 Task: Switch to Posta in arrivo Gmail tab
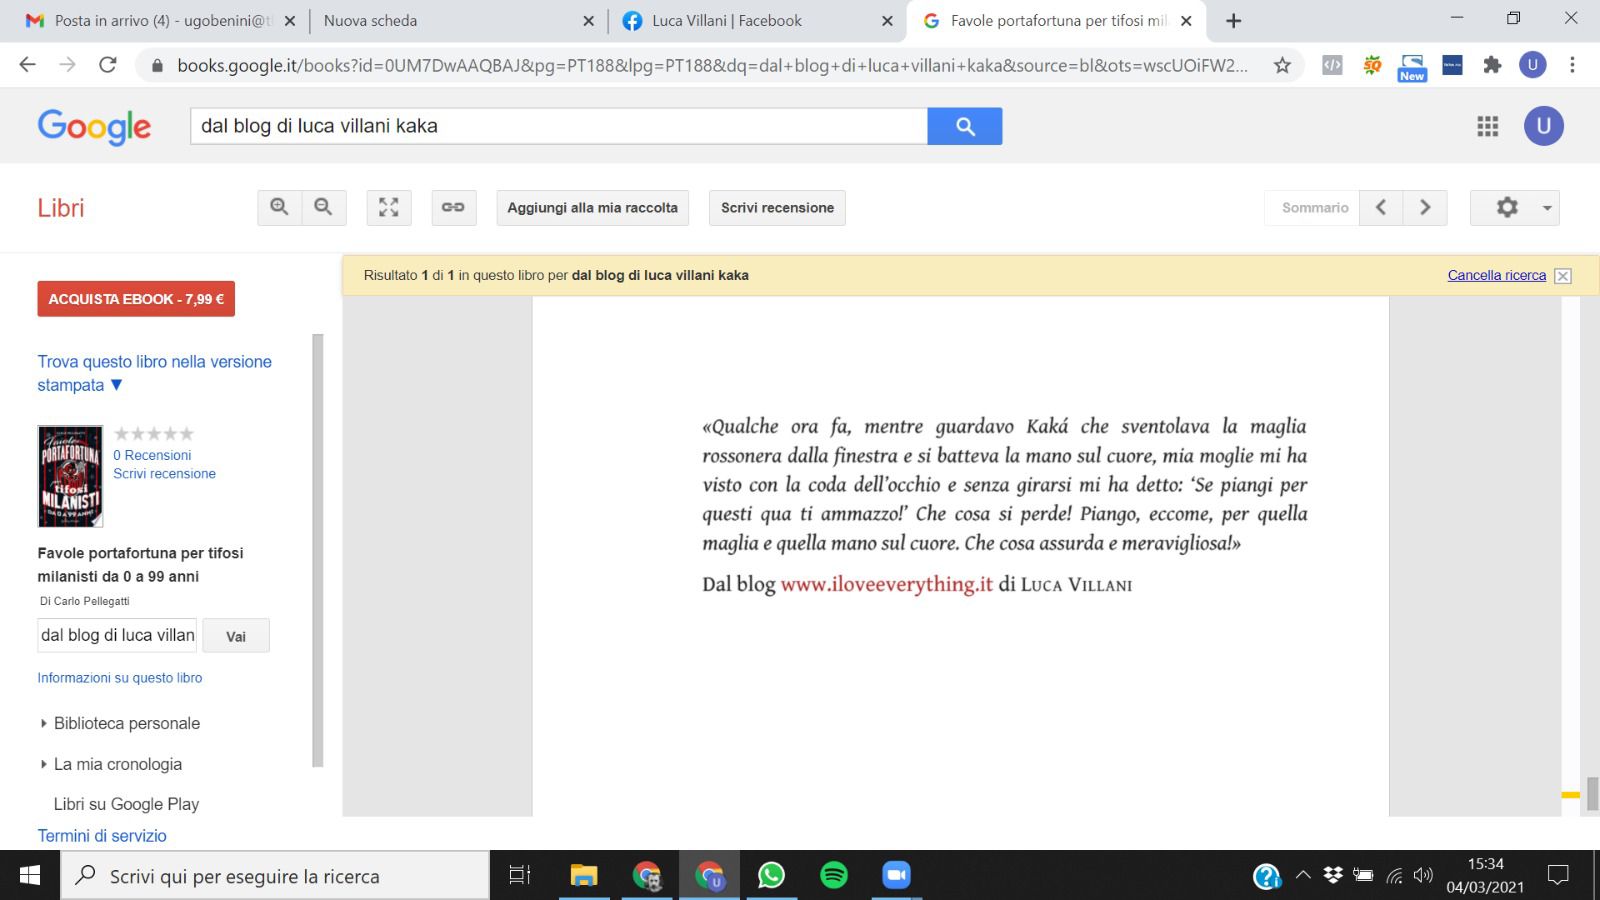(x=161, y=20)
